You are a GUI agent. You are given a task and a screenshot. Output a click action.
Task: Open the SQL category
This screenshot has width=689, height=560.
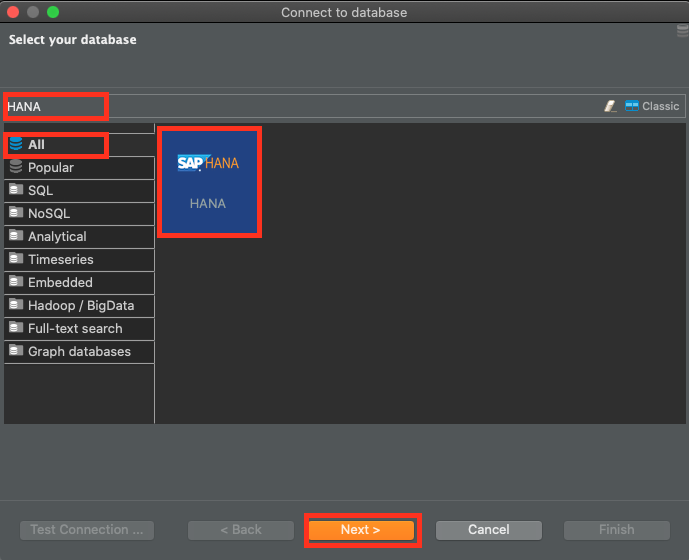pyautogui.click(x=79, y=190)
